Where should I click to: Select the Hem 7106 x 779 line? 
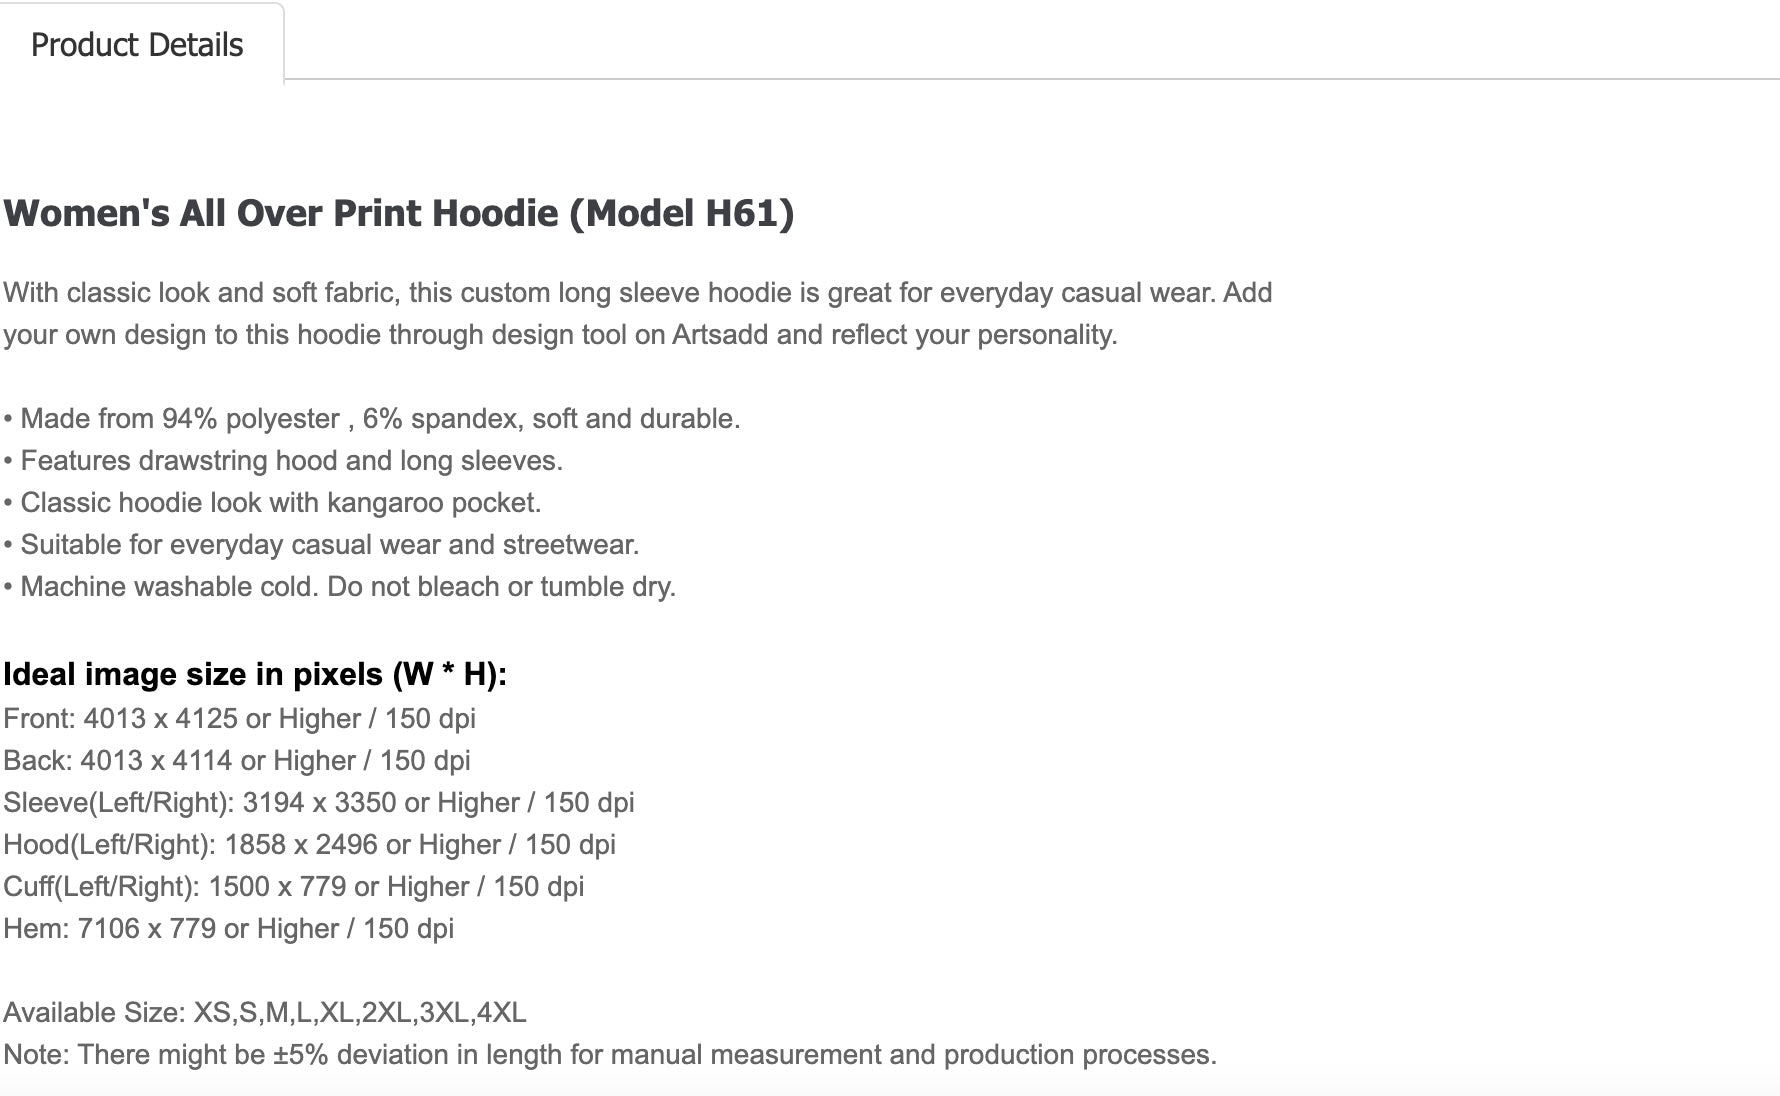click(228, 929)
